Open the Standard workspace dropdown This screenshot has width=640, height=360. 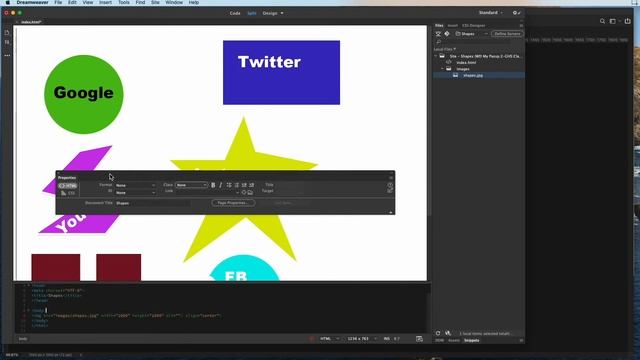(491, 13)
